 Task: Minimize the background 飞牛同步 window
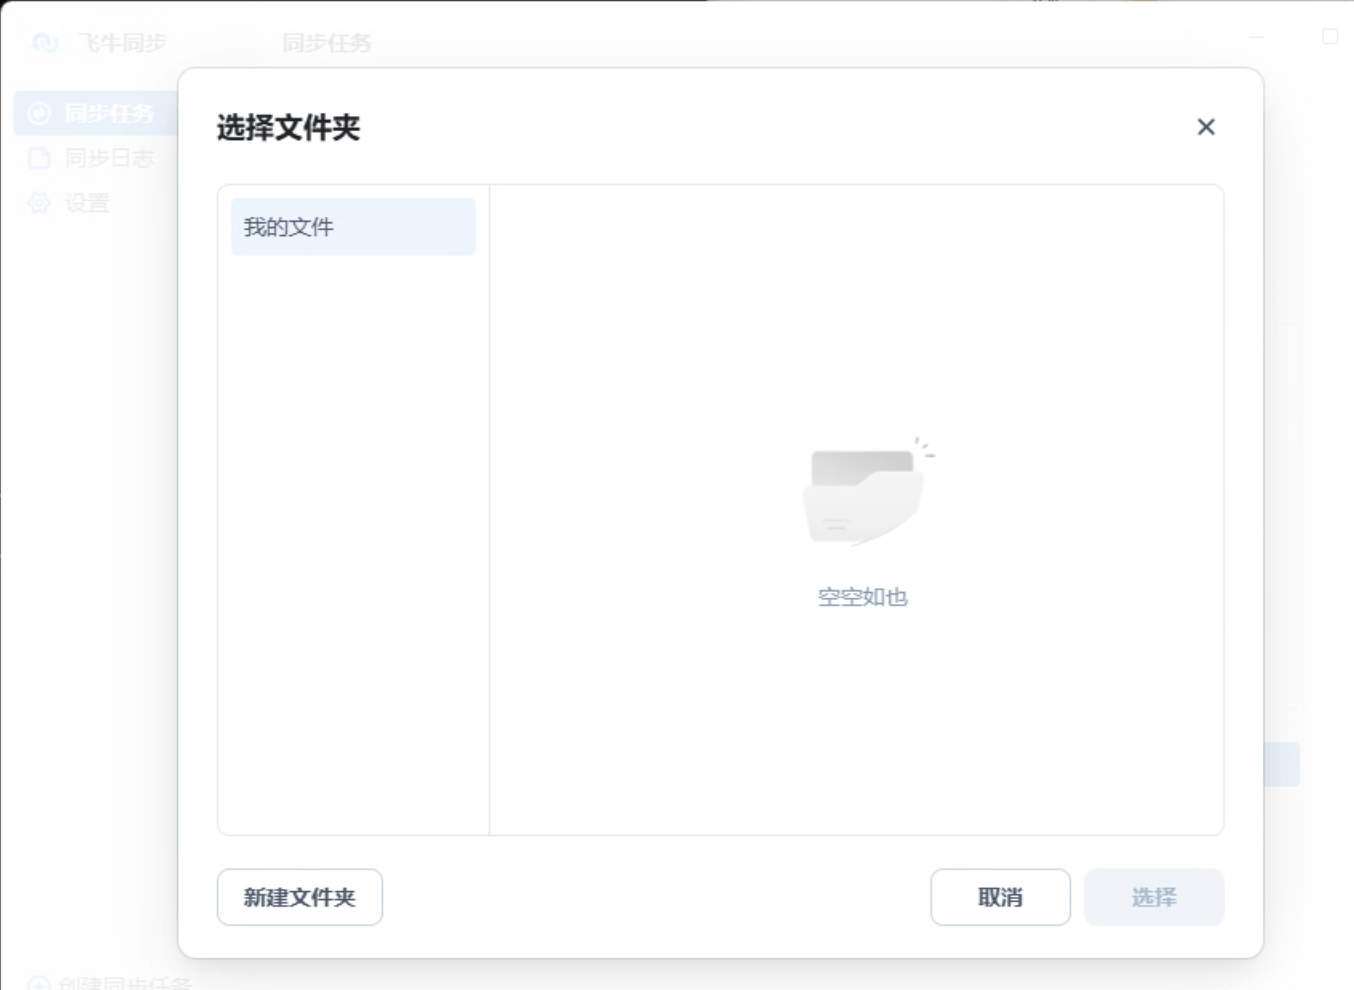click(x=1257, y=37)
